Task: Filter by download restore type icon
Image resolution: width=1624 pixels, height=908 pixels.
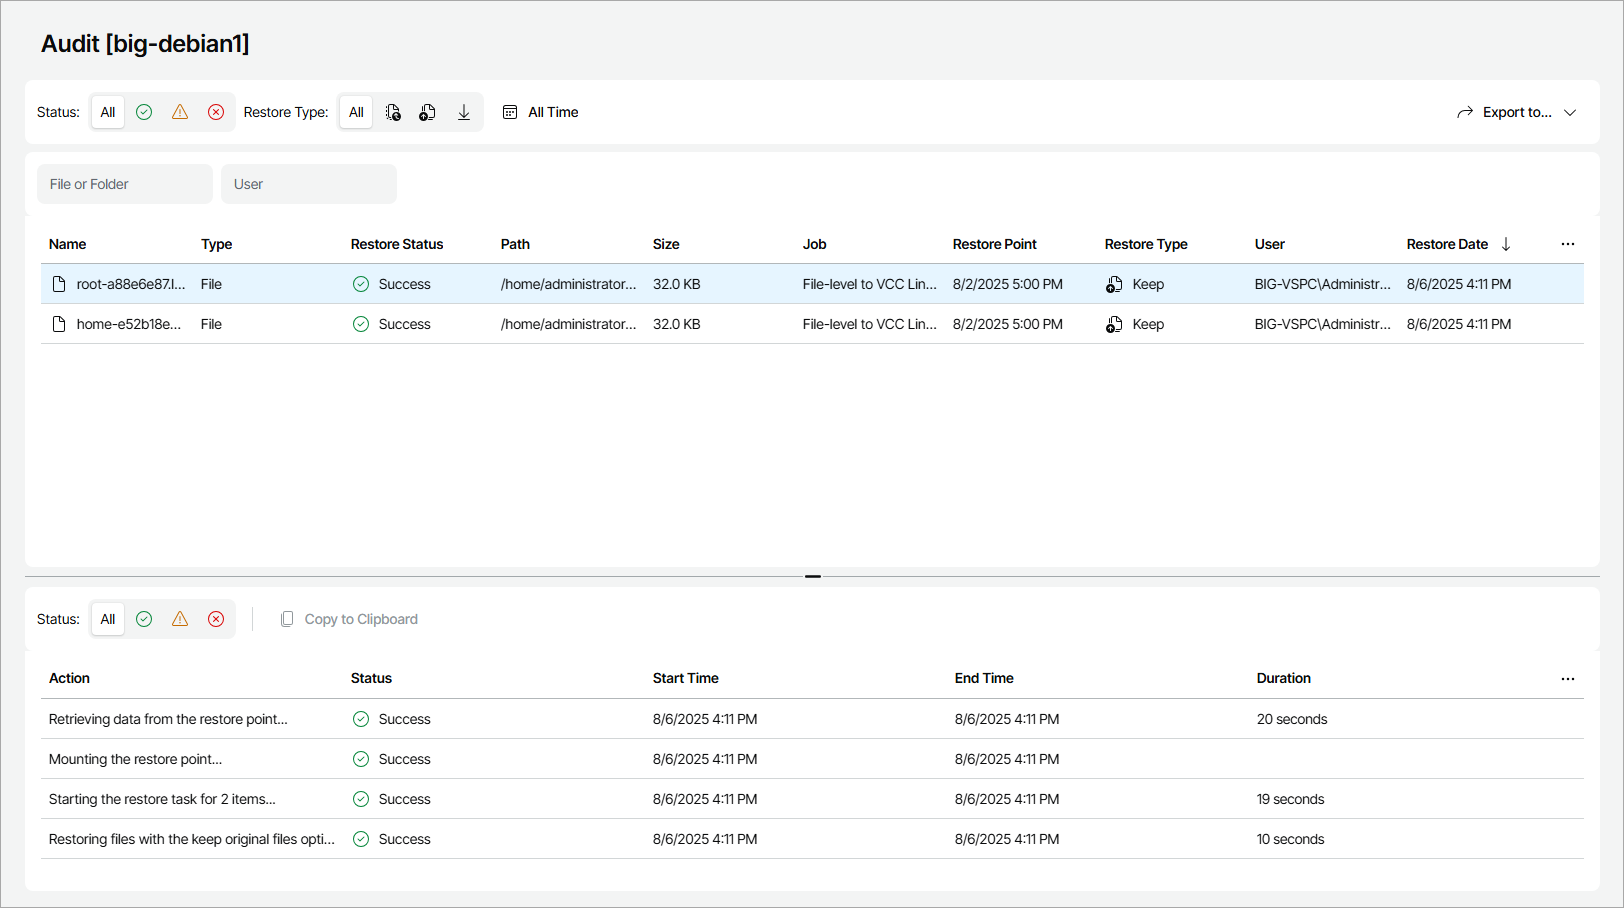Action: pos(464,112)
